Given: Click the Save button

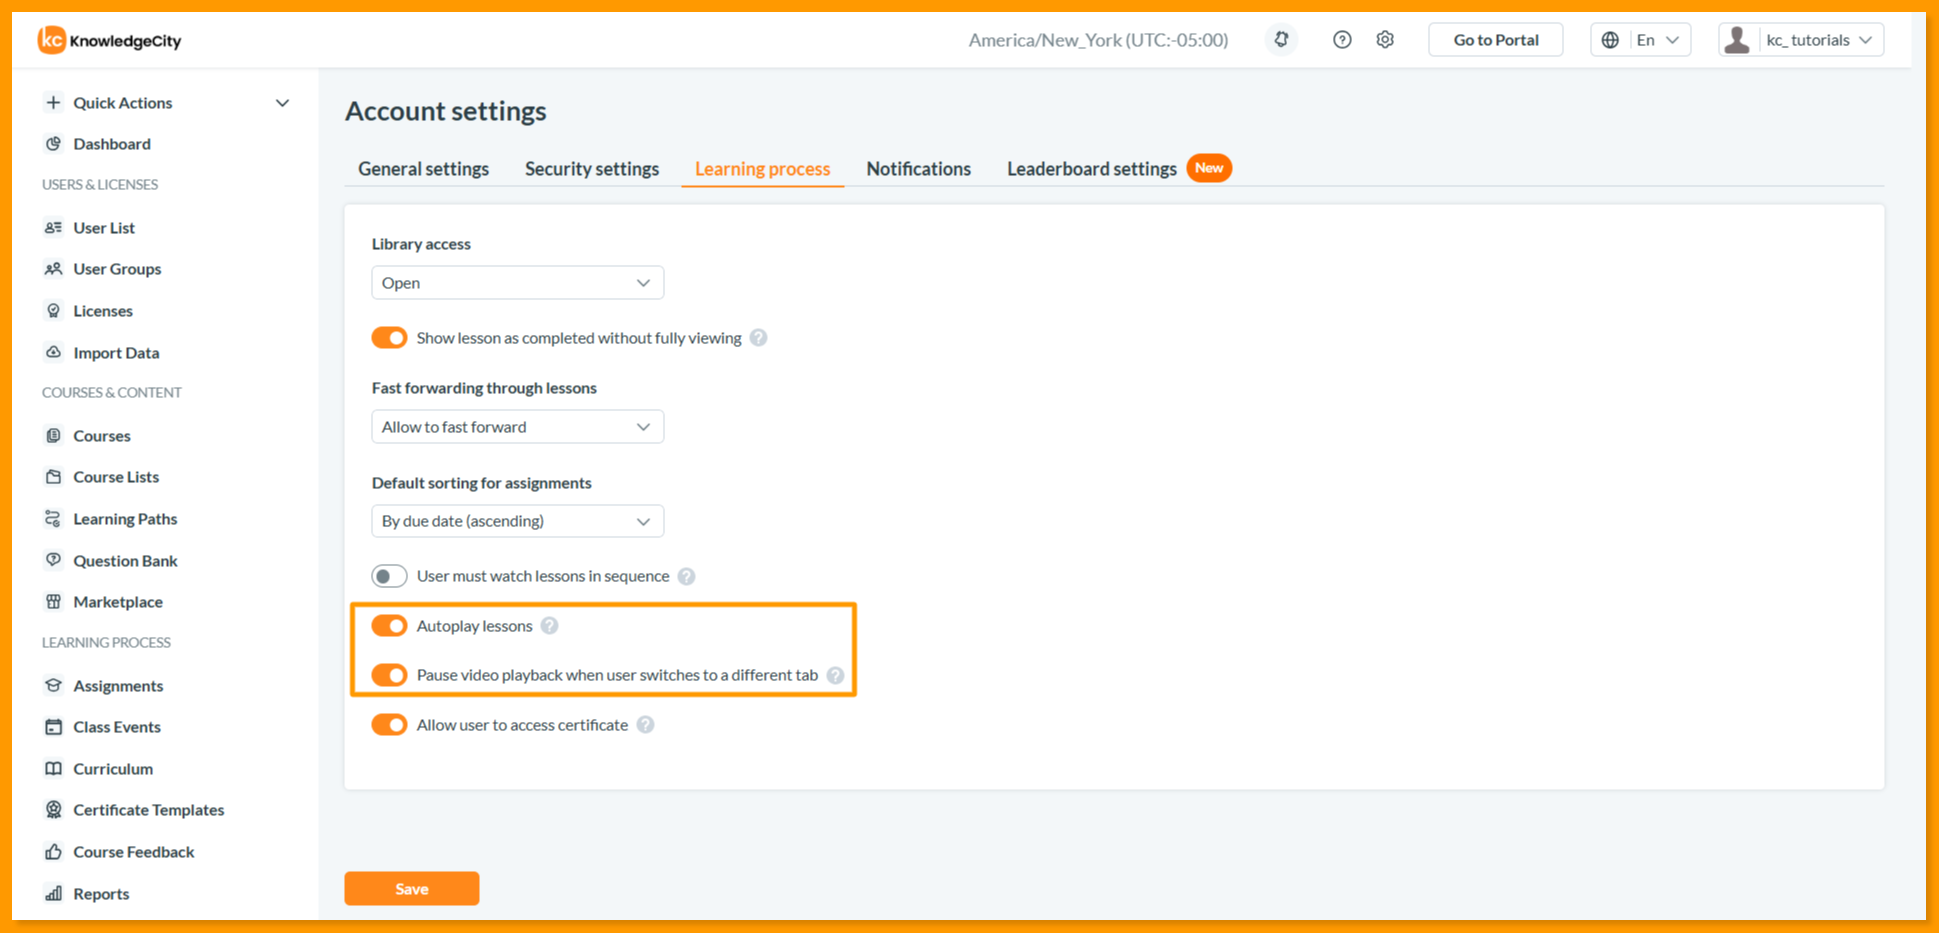Looking at the screenshot, I should [x=411, y=888].
